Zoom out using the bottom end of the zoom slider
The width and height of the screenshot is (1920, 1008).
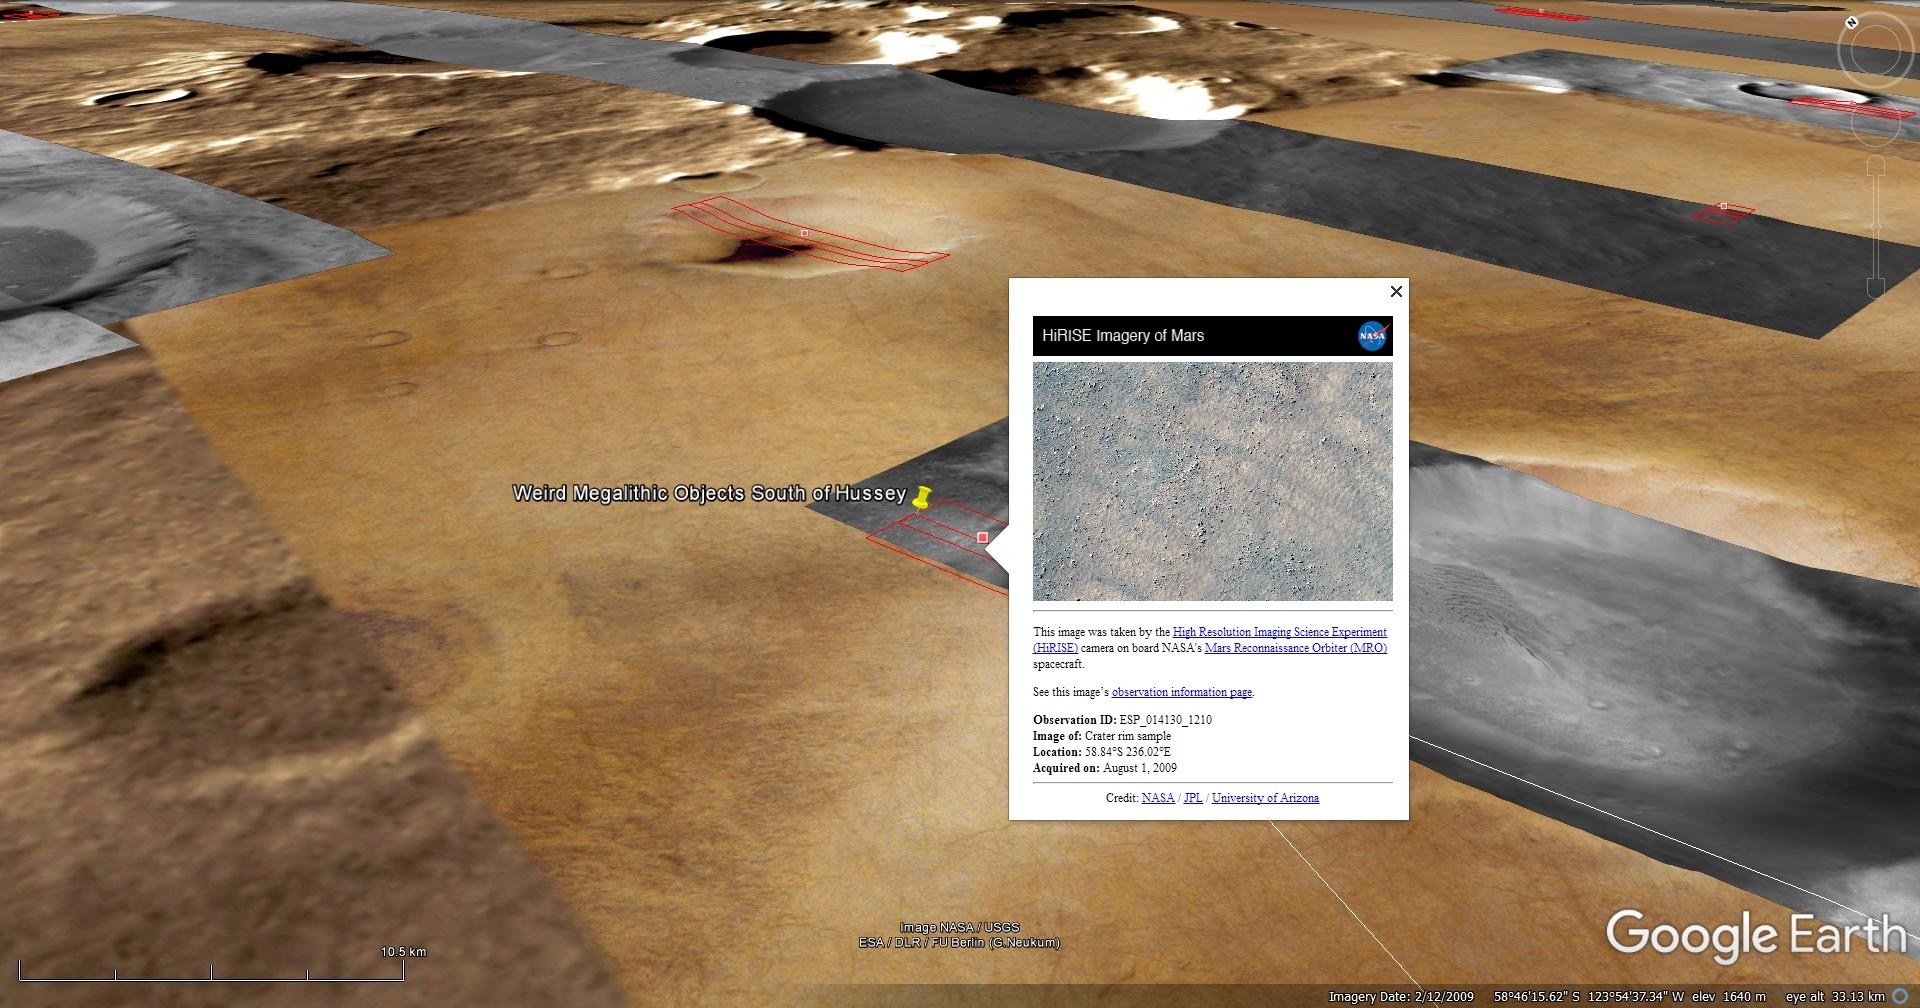(1876, 288)
